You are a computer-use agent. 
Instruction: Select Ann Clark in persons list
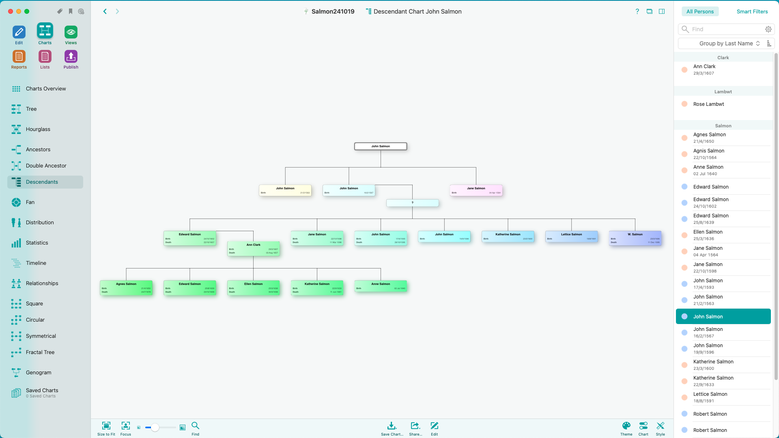[x=723, y=70]
